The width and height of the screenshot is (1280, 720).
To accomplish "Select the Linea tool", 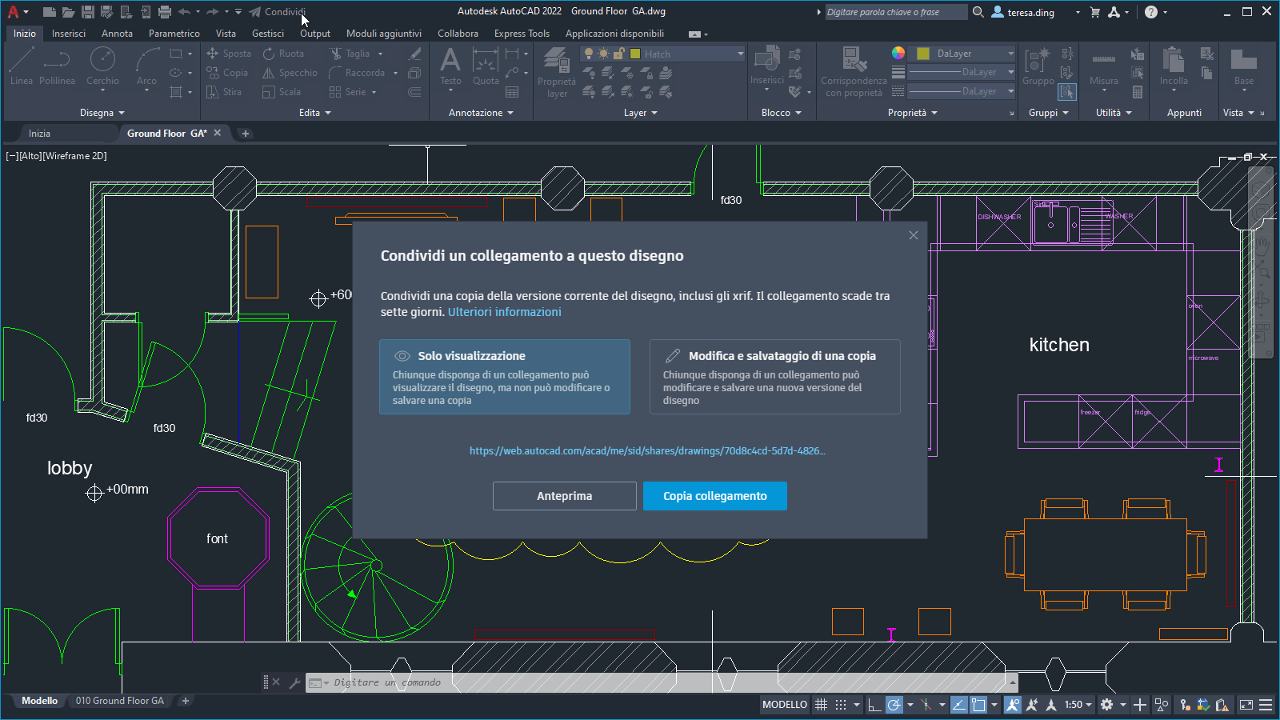I will 21,66.
